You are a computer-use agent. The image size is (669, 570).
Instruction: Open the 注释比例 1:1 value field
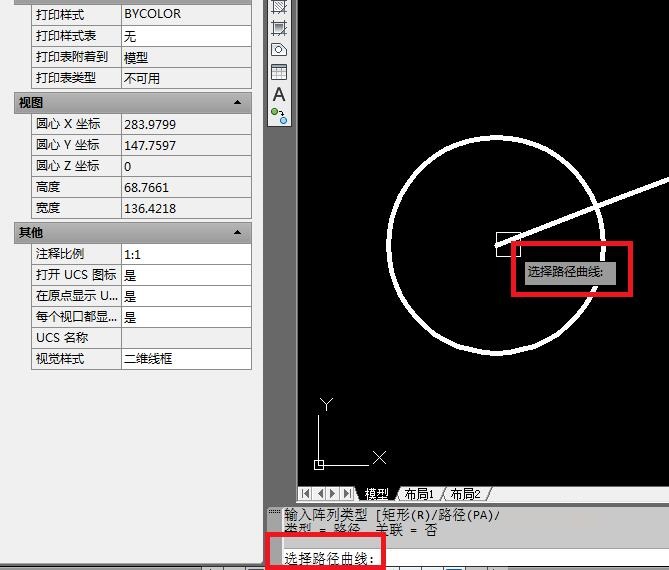tap(186, 254)
